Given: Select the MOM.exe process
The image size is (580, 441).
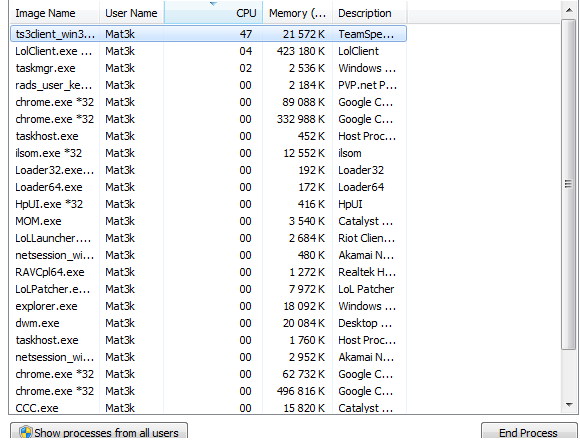Looking at the screenshot, I should point(209,221).
